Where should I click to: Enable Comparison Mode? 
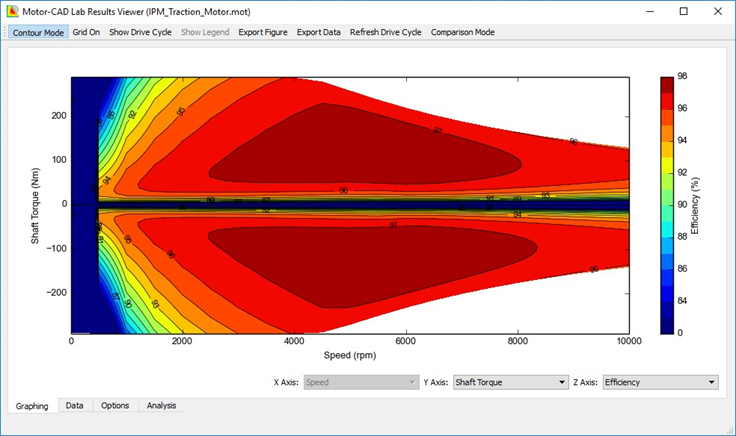462,32
